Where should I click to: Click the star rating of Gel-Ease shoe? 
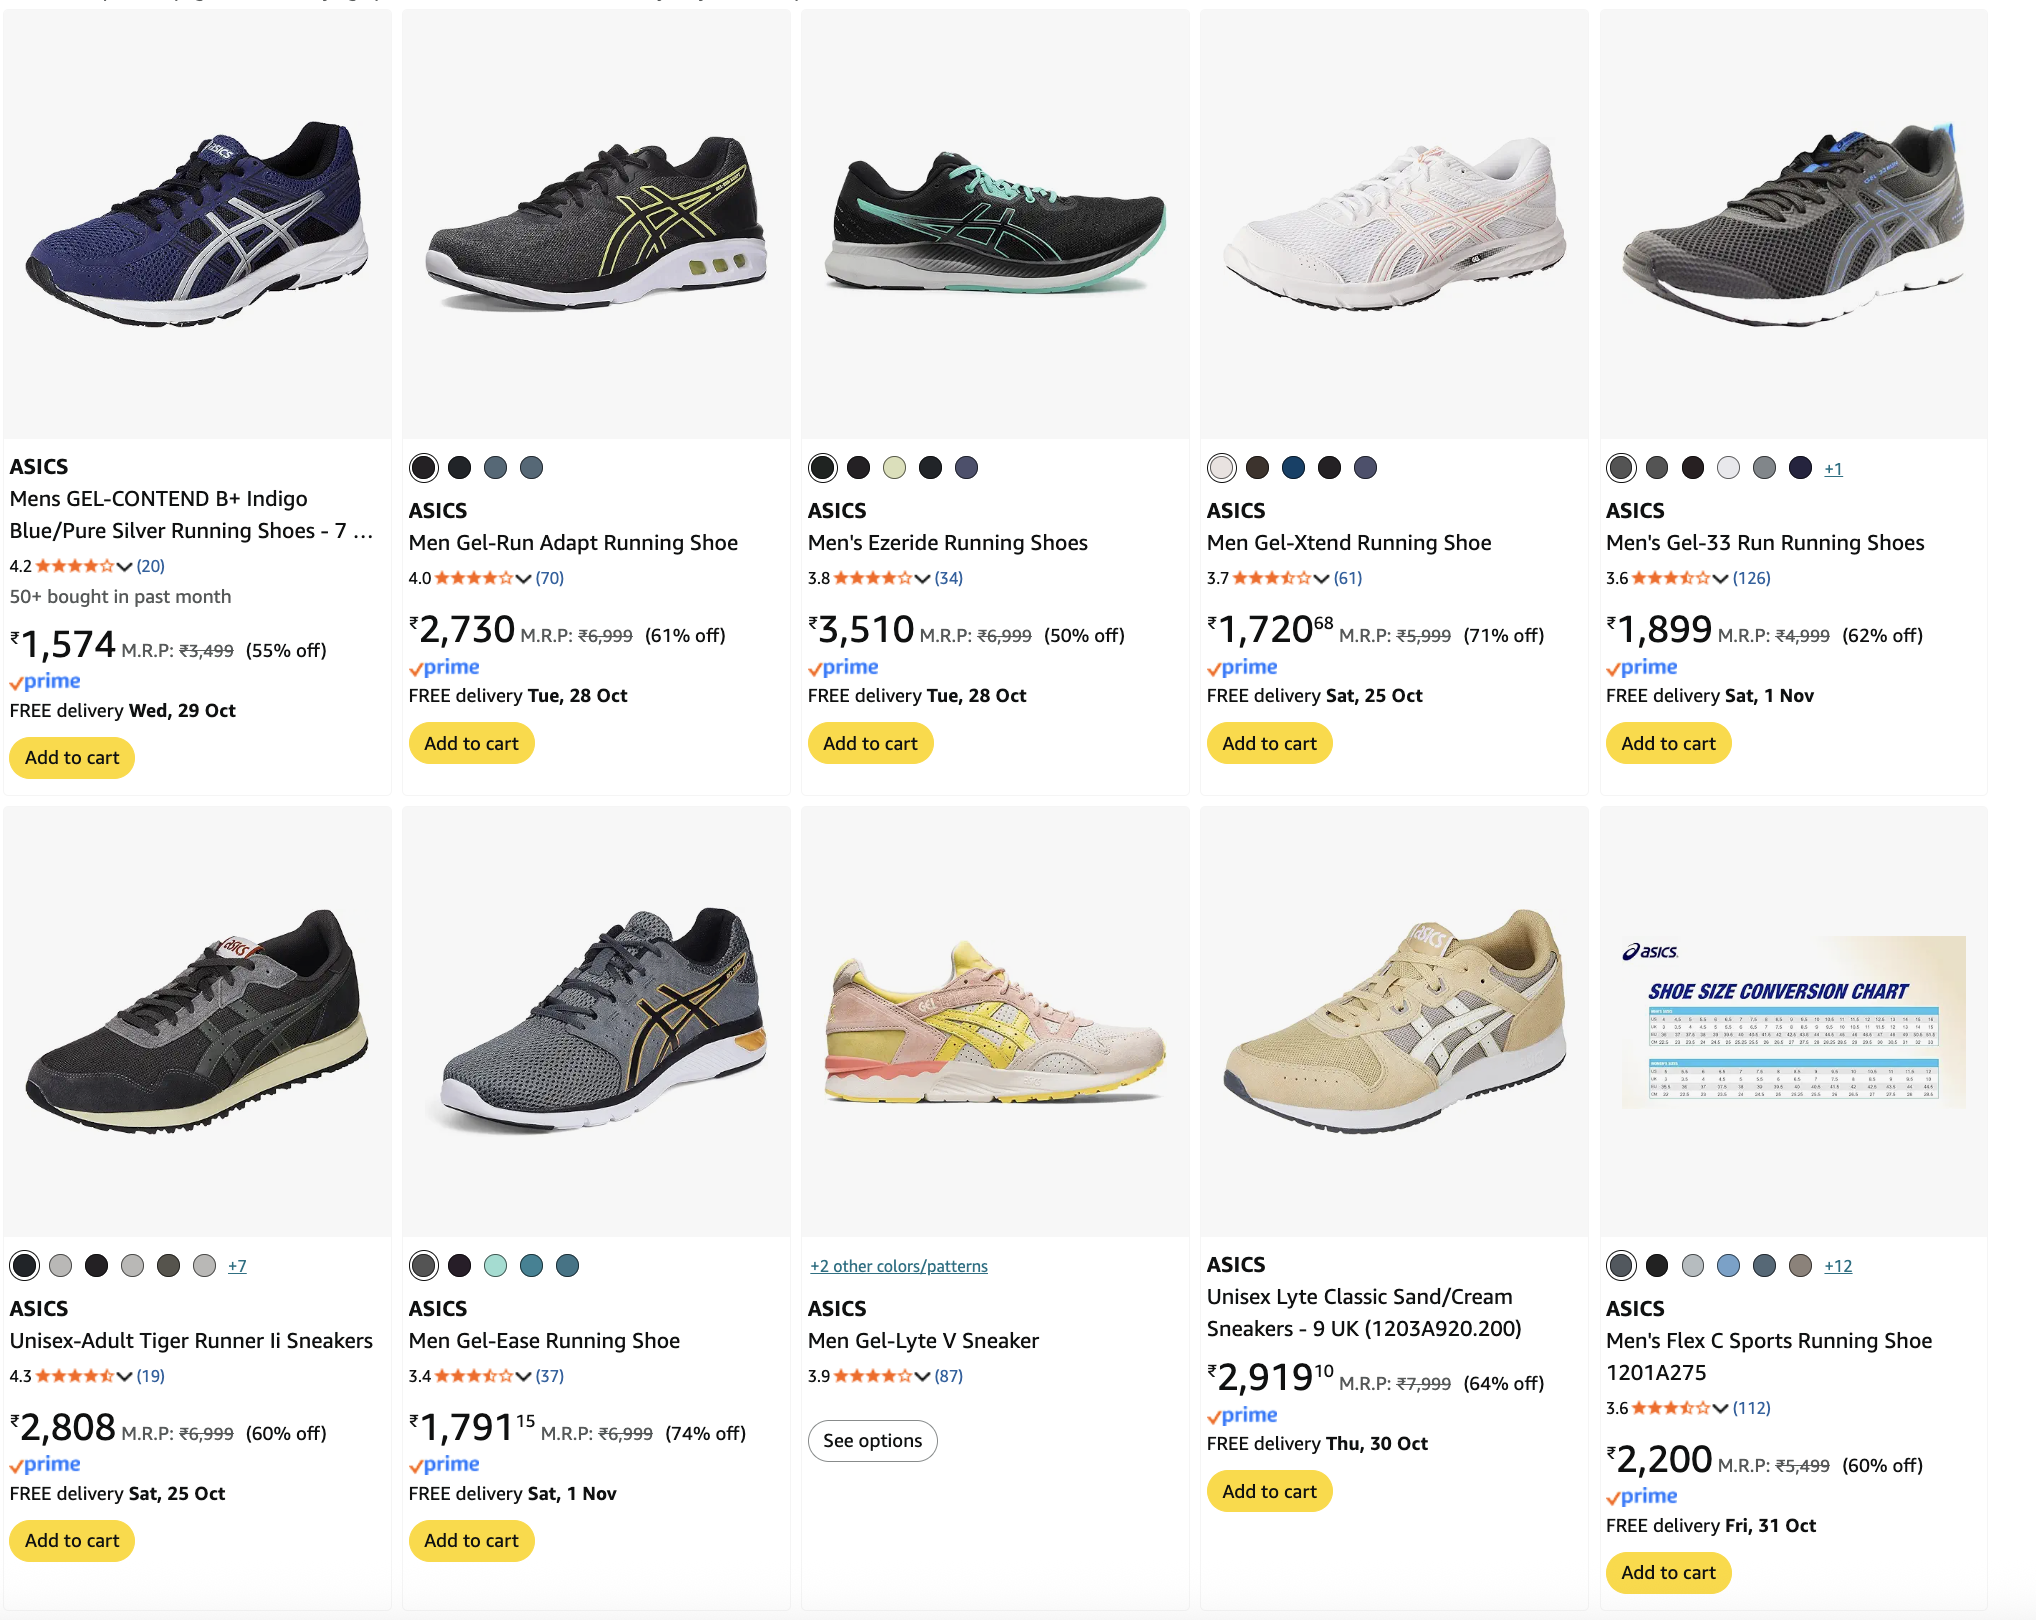click(x=473, y=1376)
